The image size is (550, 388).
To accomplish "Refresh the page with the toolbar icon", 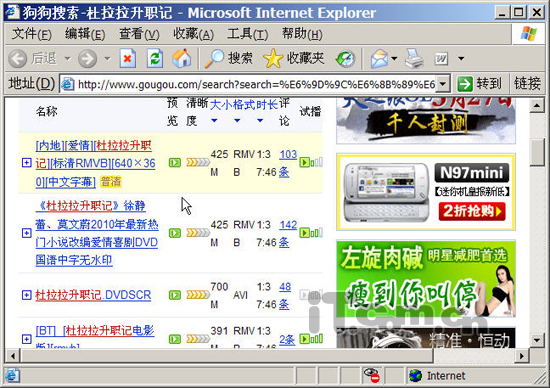I will 155,58.
